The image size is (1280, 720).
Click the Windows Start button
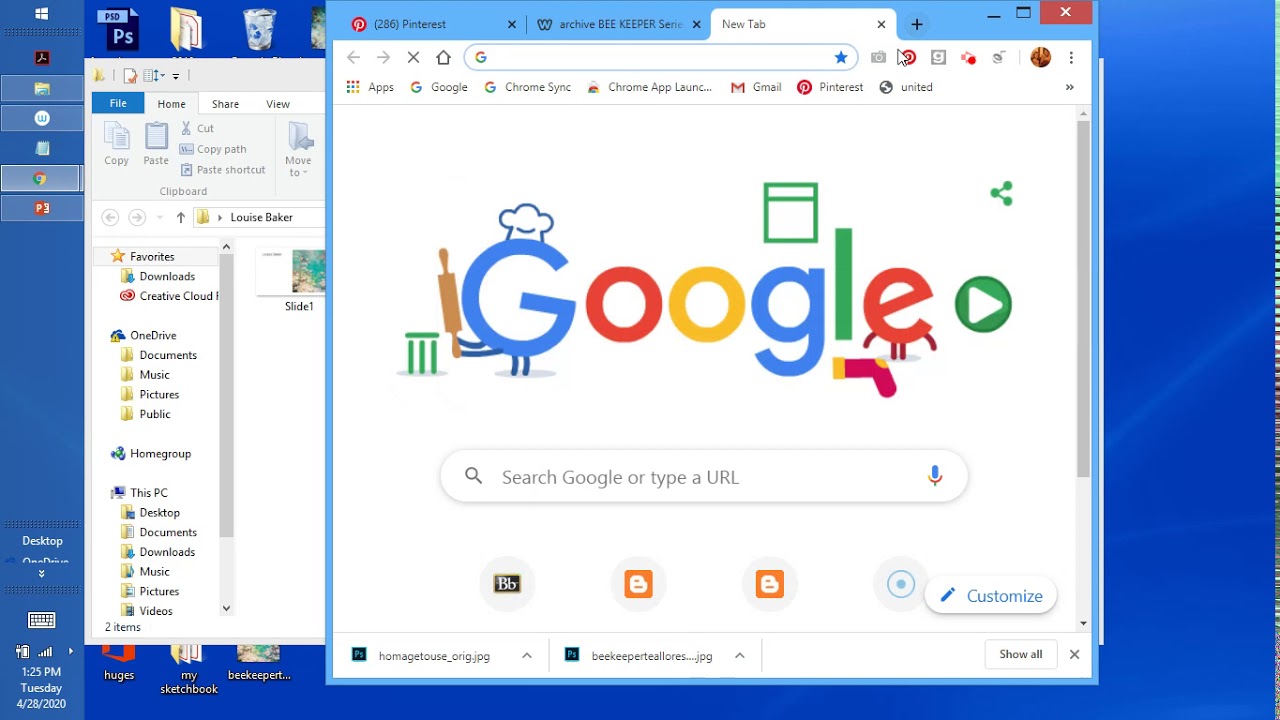(42, 14)
